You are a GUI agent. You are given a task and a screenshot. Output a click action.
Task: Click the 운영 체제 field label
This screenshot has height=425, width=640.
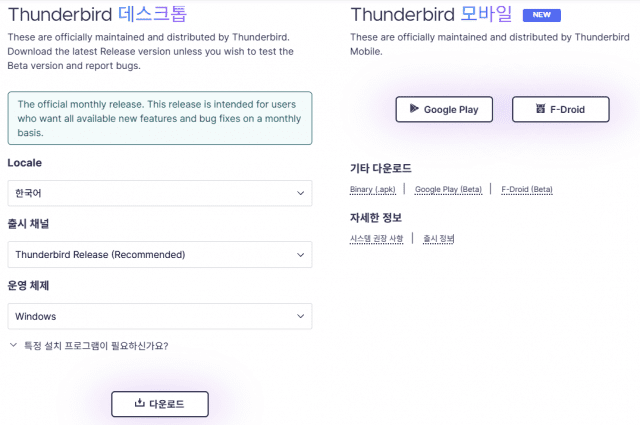click(28, 285)
